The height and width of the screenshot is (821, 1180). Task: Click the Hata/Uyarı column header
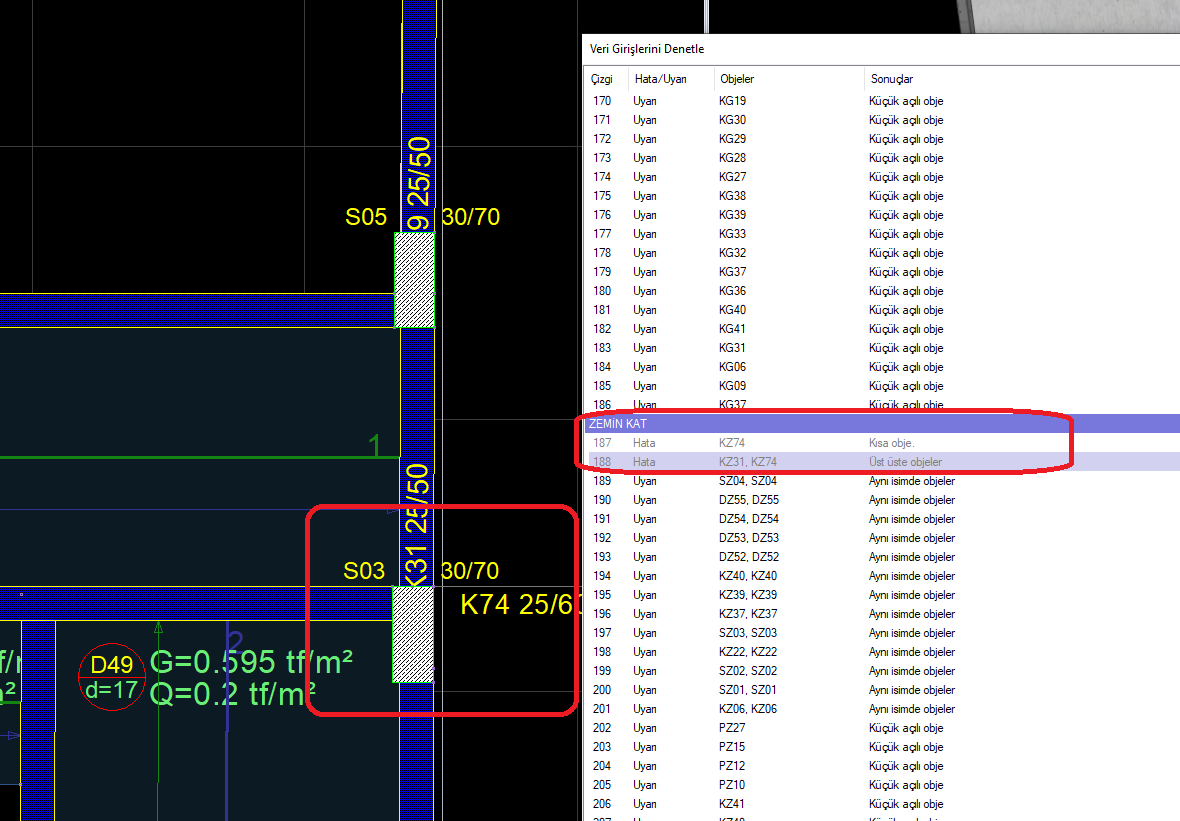click(660, 79)
